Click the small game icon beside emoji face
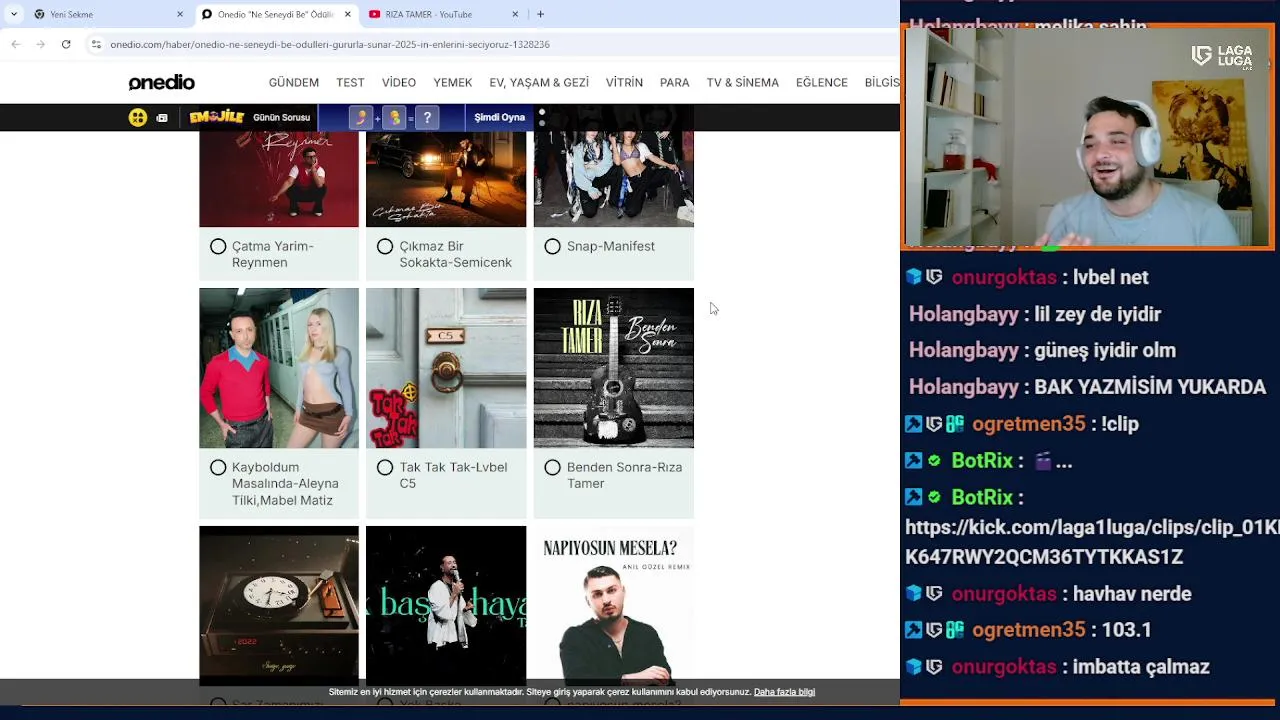 [x=162, y=118]
